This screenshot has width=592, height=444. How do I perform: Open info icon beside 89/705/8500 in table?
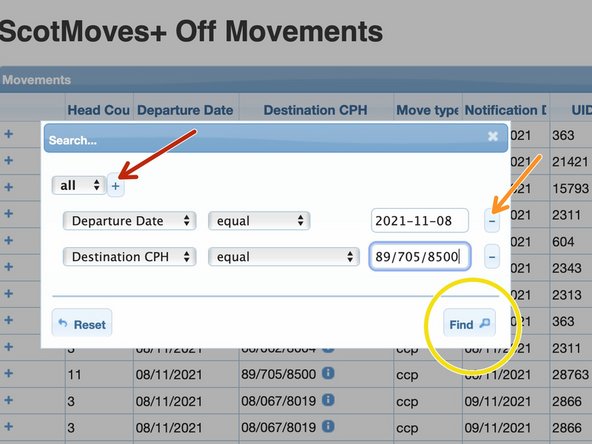(x=328, y=373)
